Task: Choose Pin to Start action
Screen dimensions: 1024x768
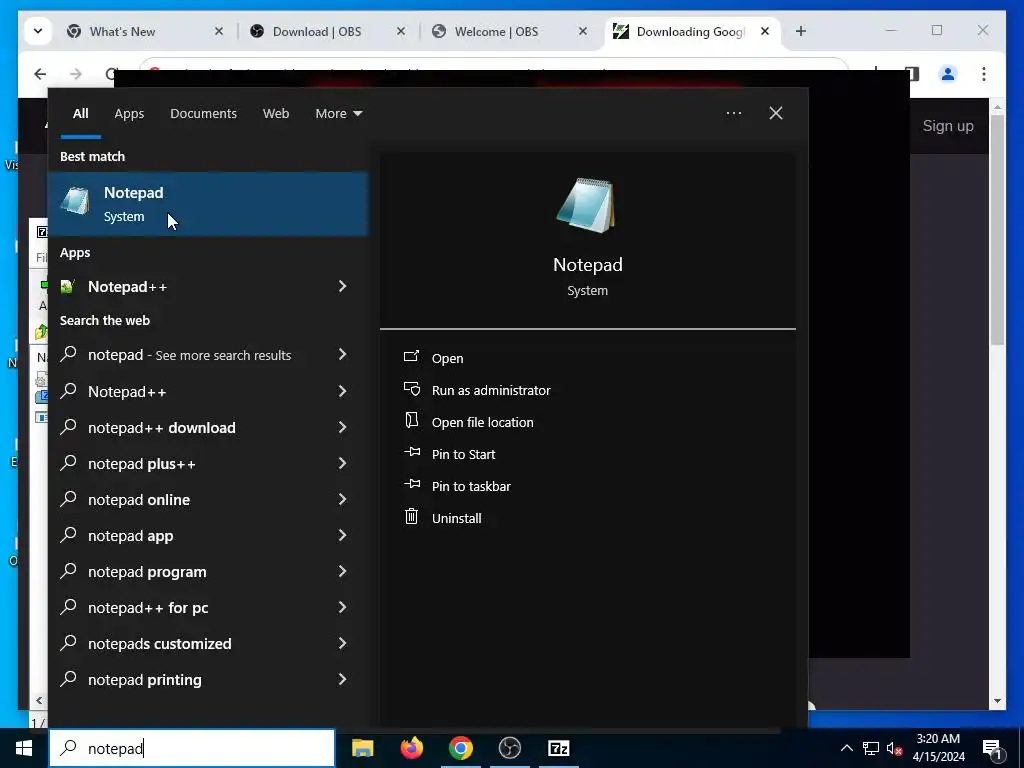Action: [x=463, y=454]
